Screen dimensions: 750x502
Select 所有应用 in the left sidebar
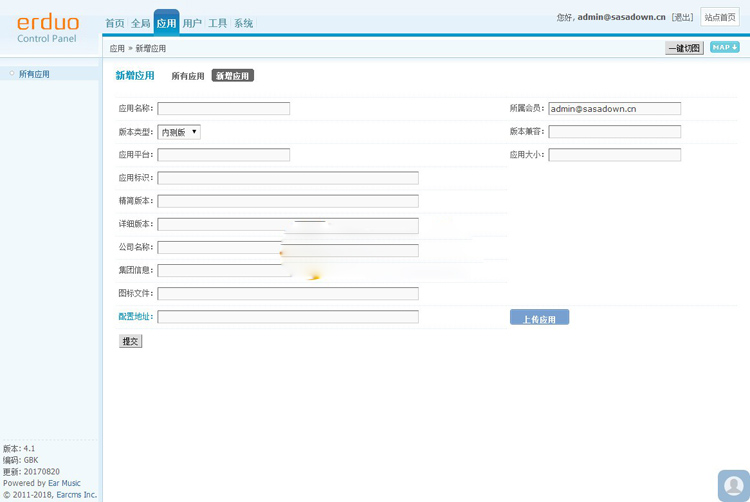pos(34,74)
